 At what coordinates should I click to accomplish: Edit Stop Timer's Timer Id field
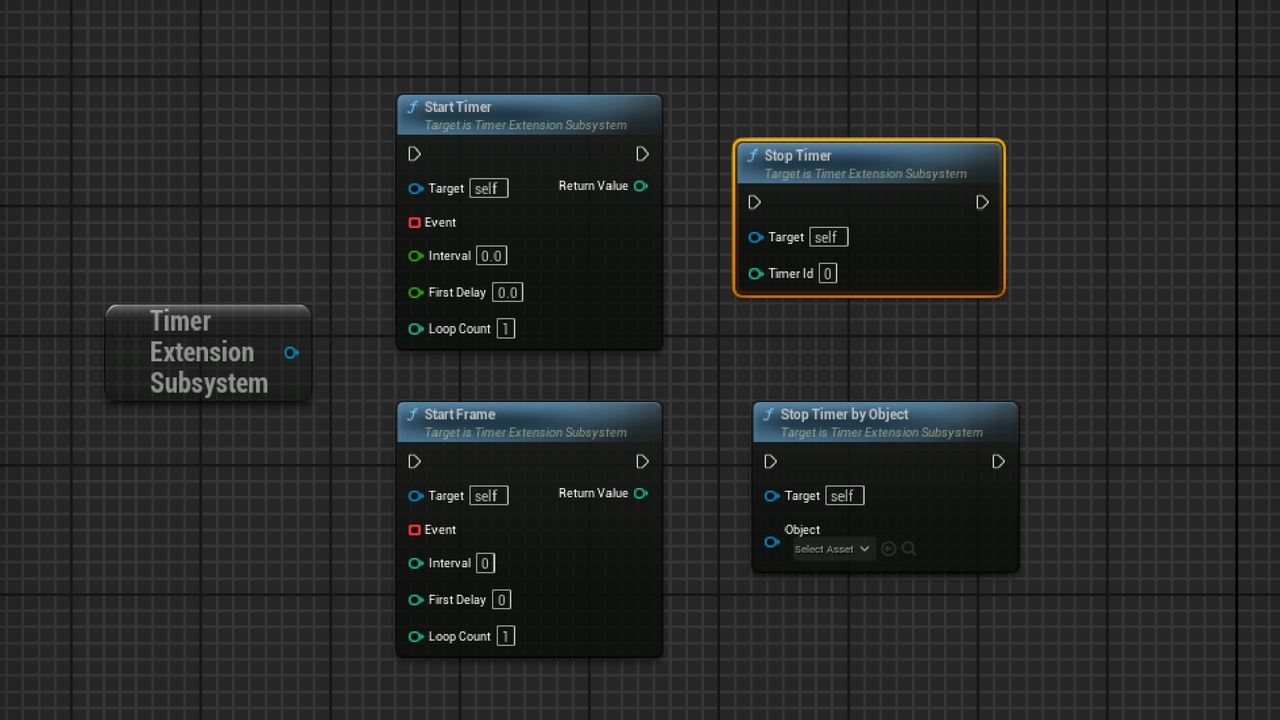tap(828, 273)
